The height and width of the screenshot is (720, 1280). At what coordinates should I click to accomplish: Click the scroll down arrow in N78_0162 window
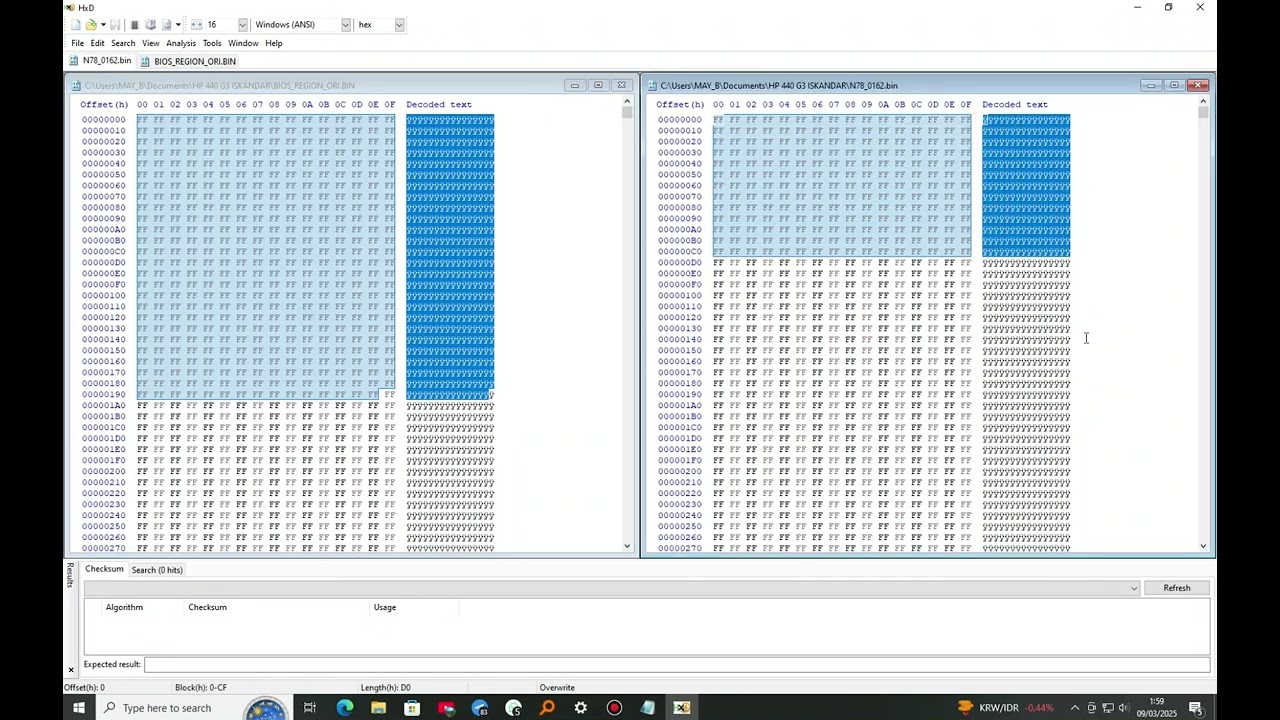[1203, 546]
